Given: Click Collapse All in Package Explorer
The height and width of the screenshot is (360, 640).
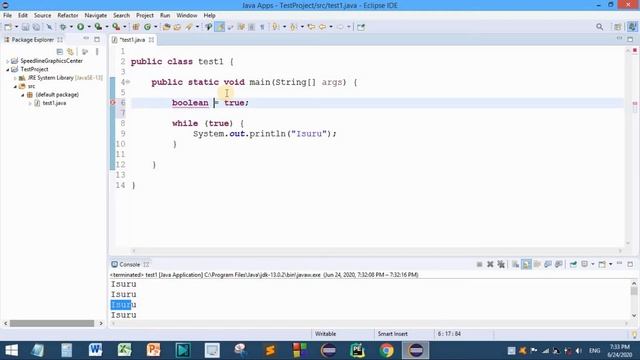Looking at the screenshot, I should click(60, 52).
